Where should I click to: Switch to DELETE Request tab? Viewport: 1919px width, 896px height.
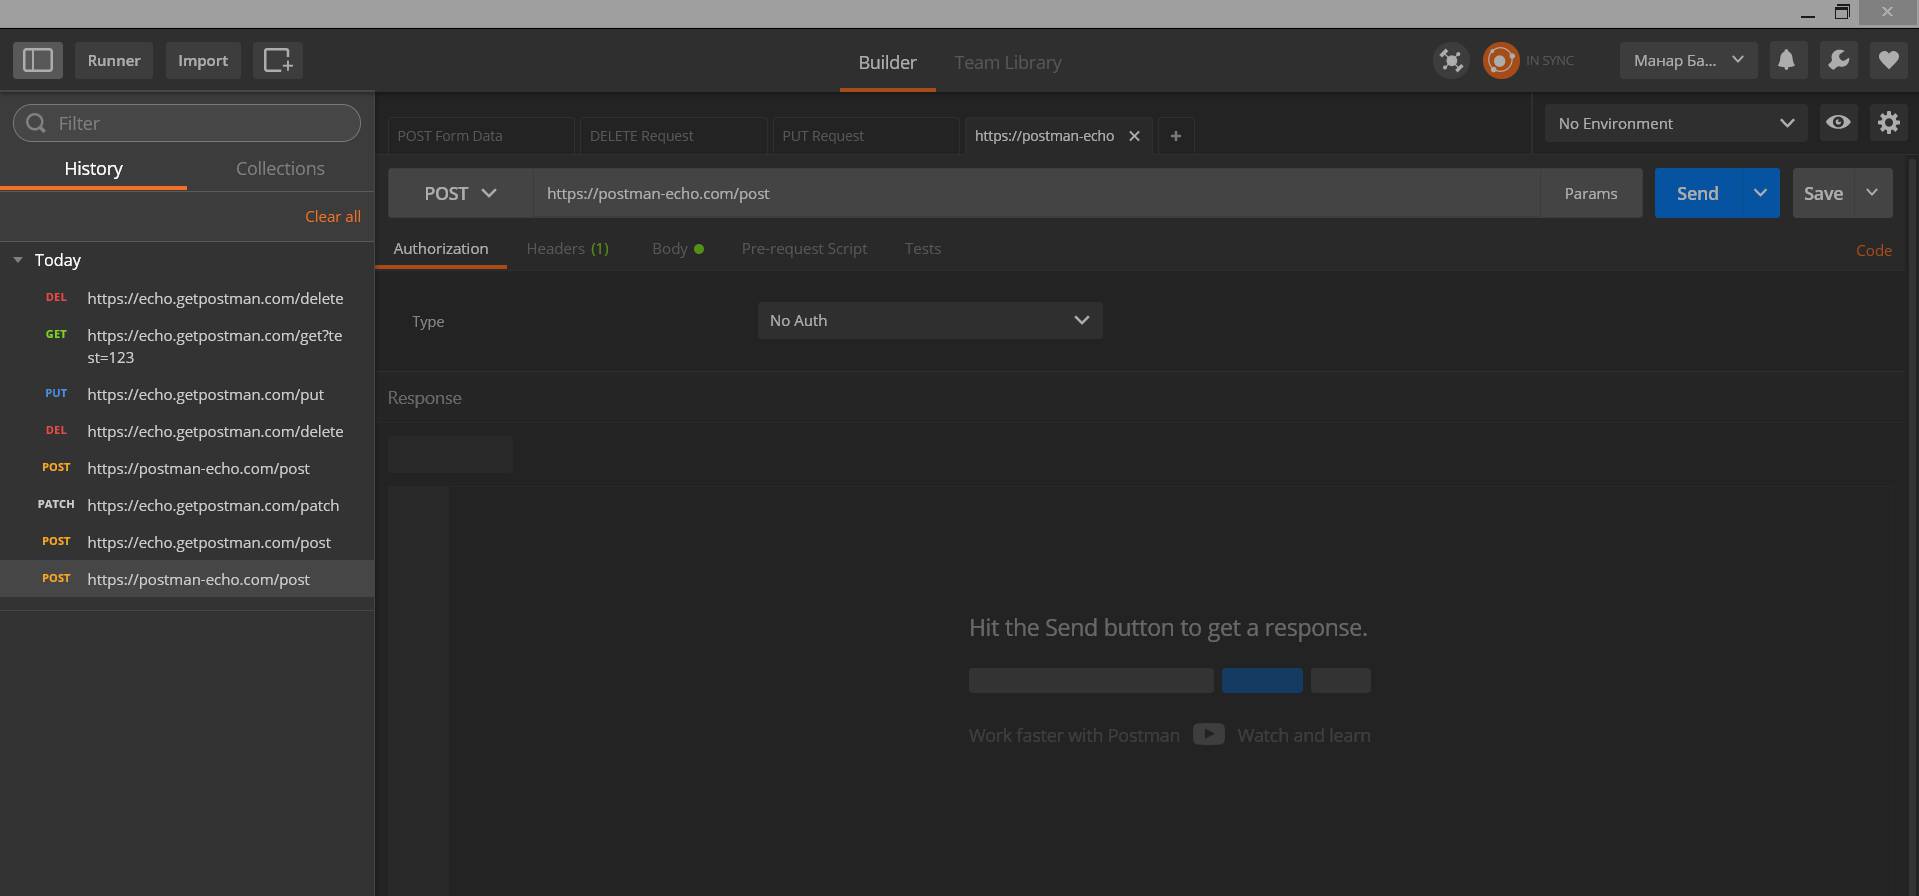673,136
